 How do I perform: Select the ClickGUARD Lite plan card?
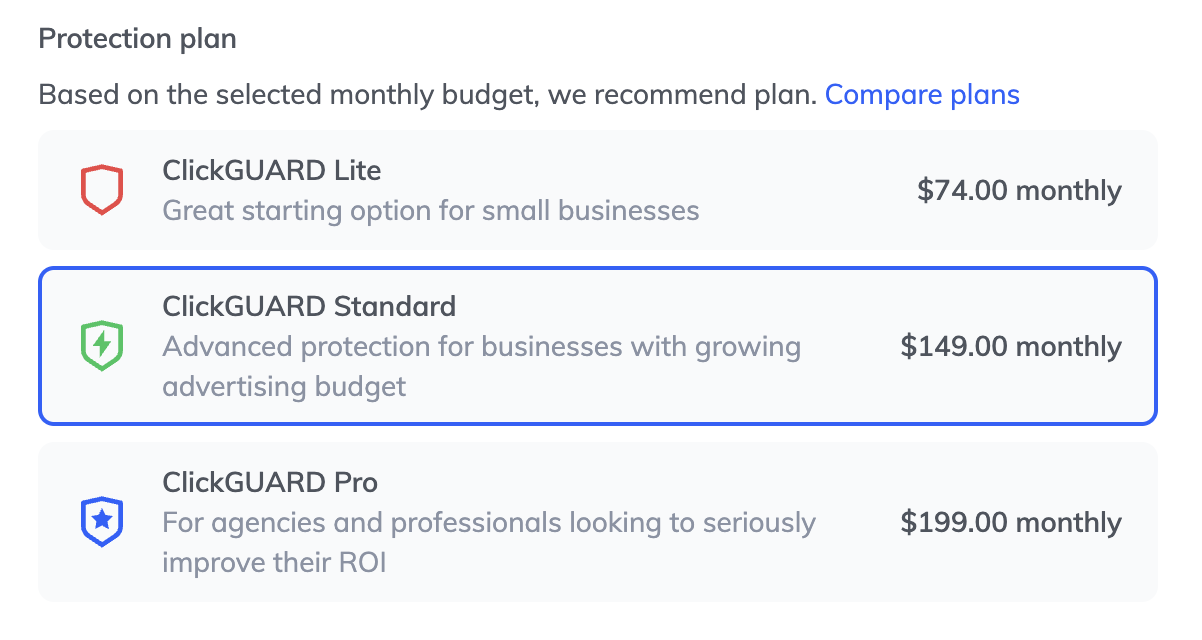tap(598, 190)
